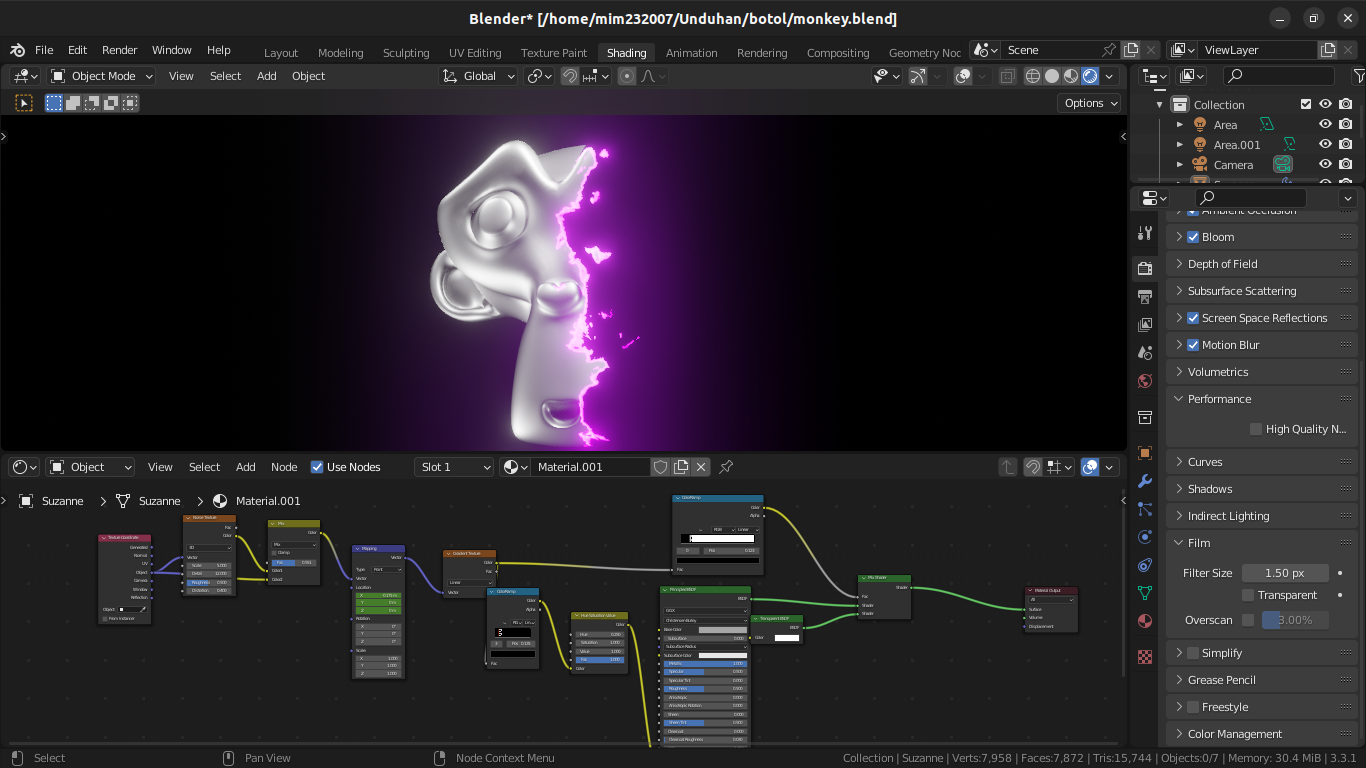Open the Shading workspace tab

point(626,53)
